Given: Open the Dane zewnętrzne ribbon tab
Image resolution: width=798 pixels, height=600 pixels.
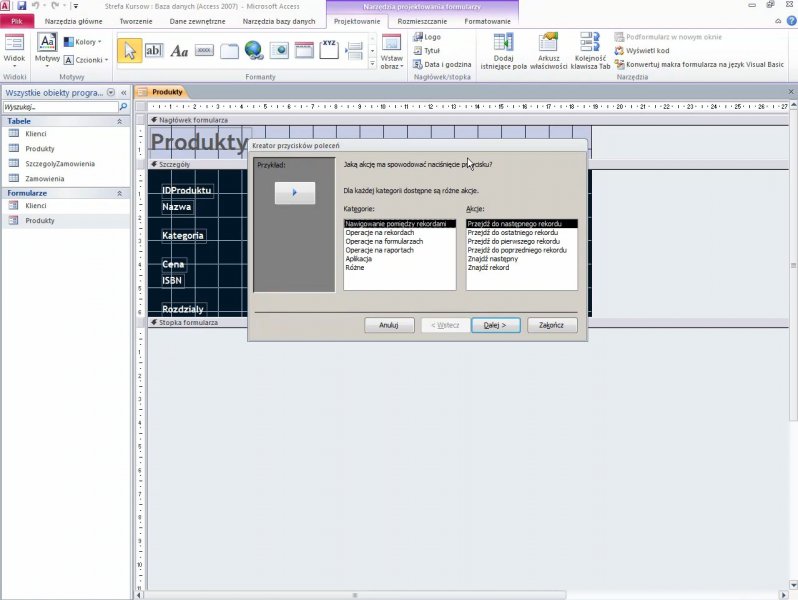Looking at the screenshot, I should pyautogui.click(x=196, y=21).
